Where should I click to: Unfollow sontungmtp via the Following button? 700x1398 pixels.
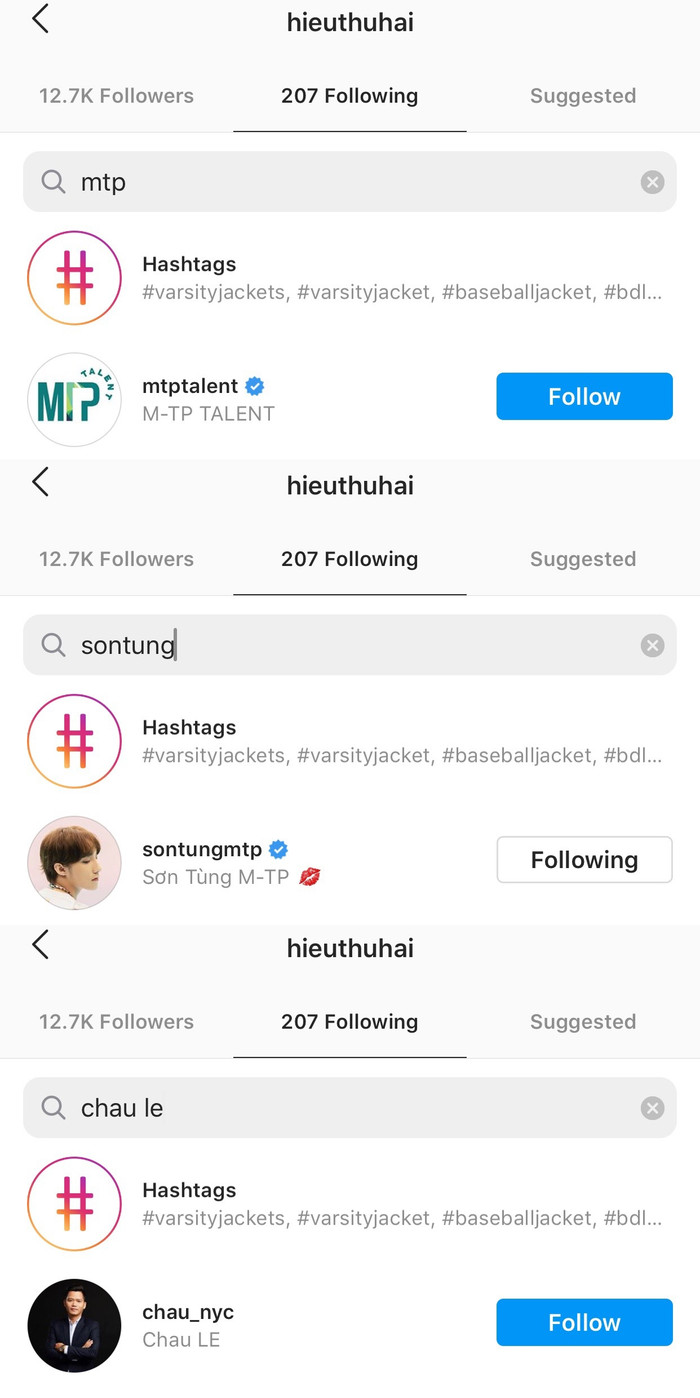(x=584, y=859)
